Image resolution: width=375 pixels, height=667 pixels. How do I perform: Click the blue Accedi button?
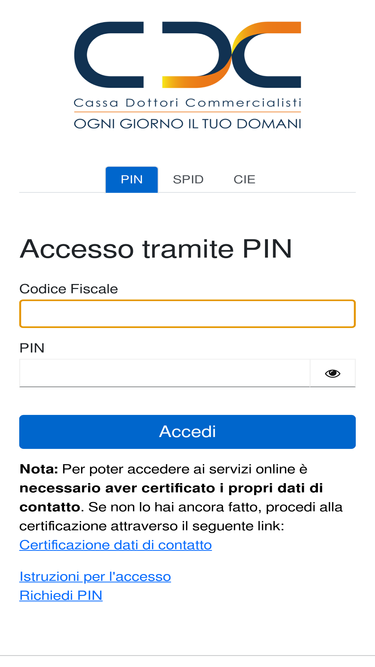point(187,432)
